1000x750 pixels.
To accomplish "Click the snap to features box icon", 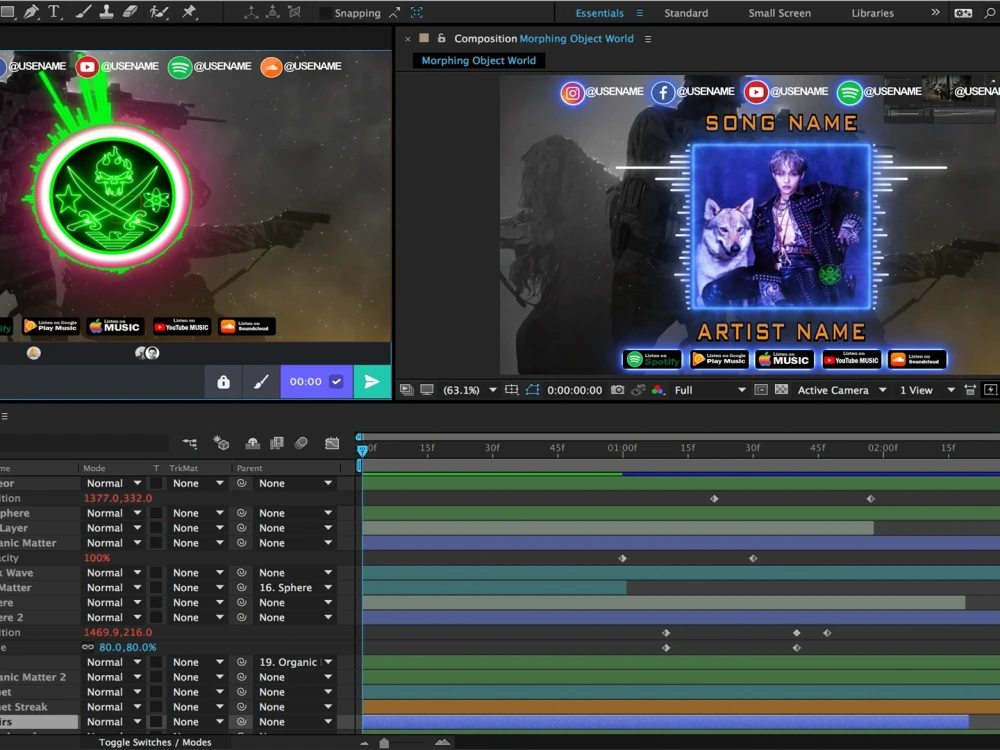I will click(416, 12).
